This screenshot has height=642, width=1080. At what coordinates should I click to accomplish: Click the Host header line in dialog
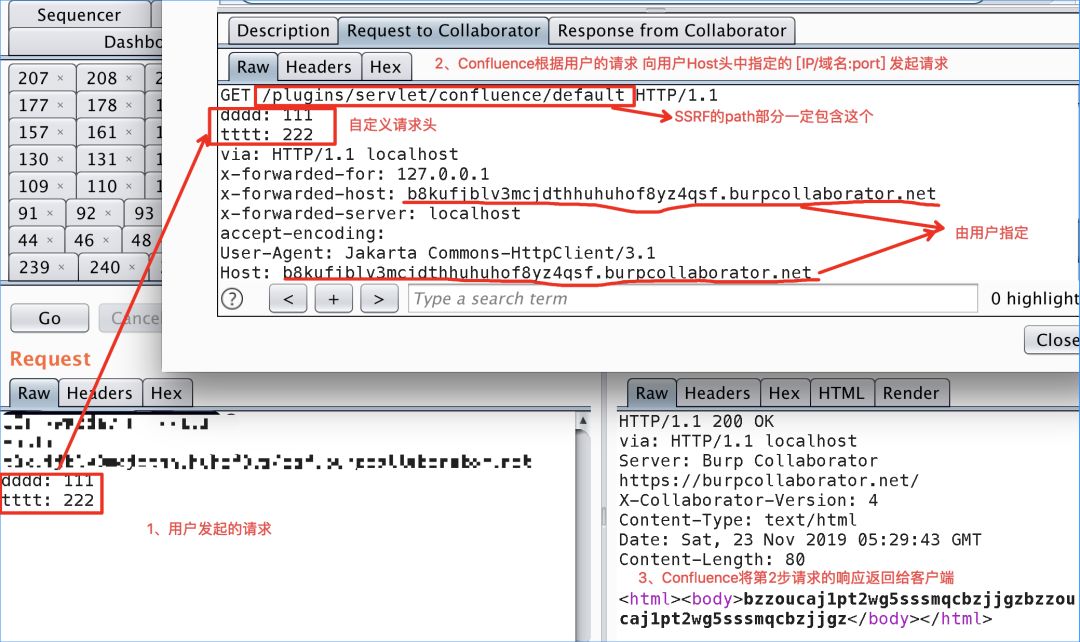(515, 273)
